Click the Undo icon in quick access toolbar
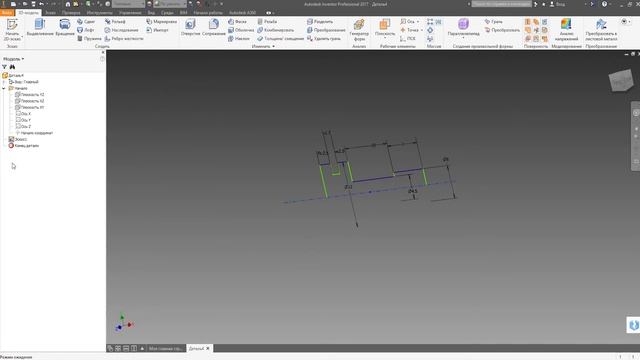 (41, 4)
